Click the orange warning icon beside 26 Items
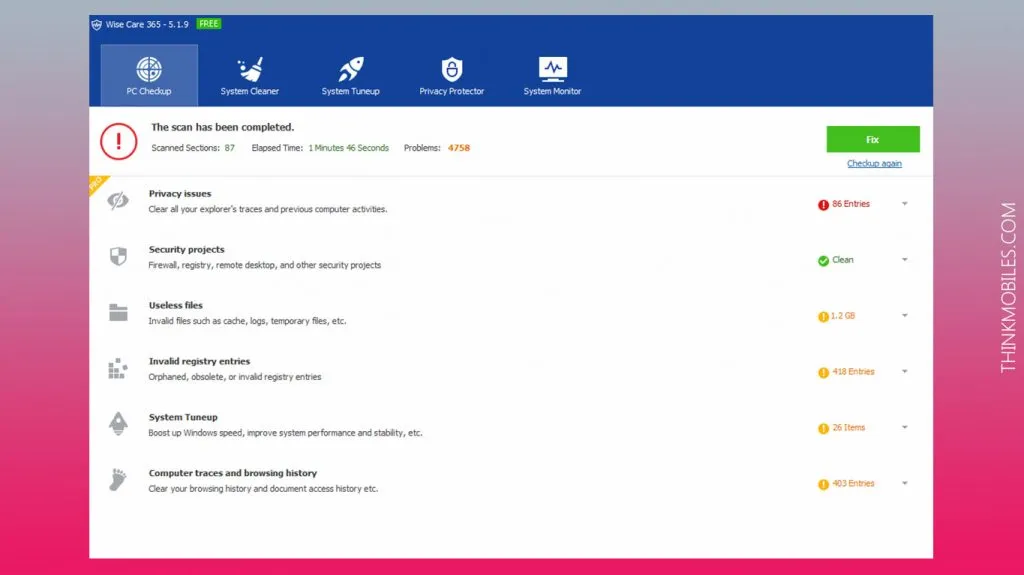Viewport: 1024px width, 575px height. 823,429
